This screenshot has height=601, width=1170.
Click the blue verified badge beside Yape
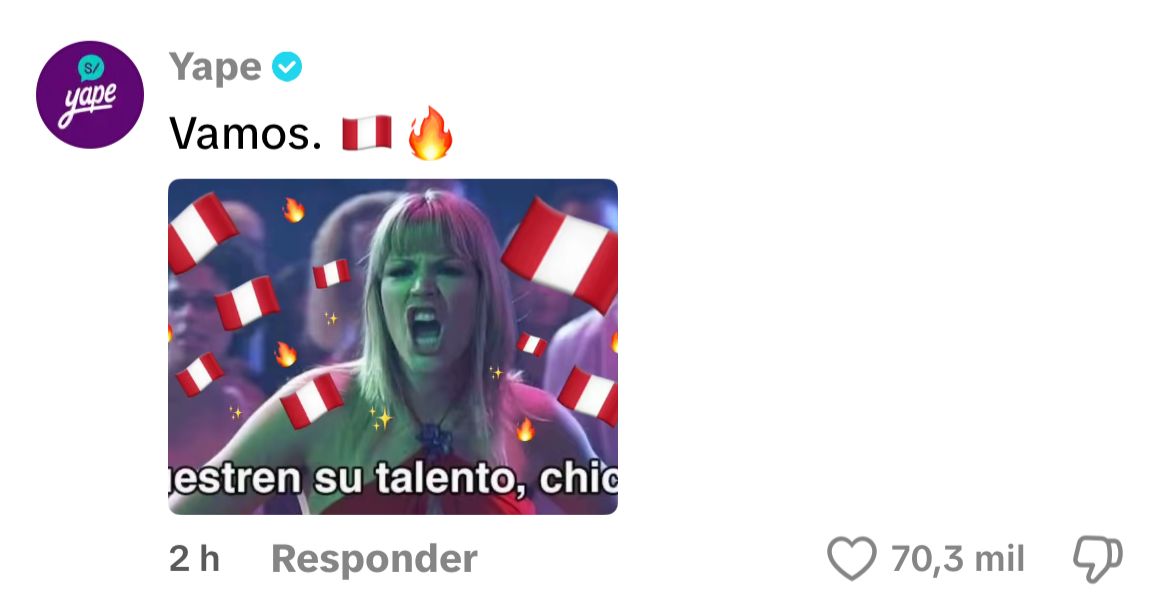(287, 67)
